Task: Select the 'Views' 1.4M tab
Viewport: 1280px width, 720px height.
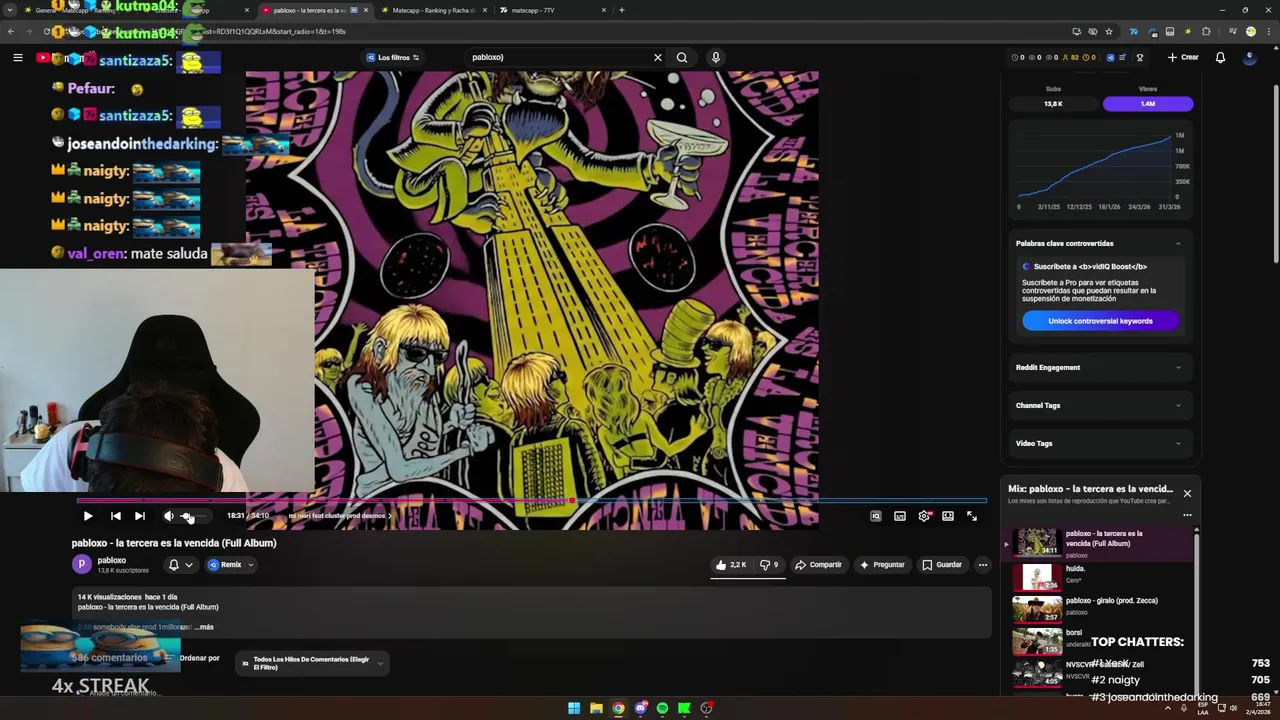Action: click(1147, 104)
